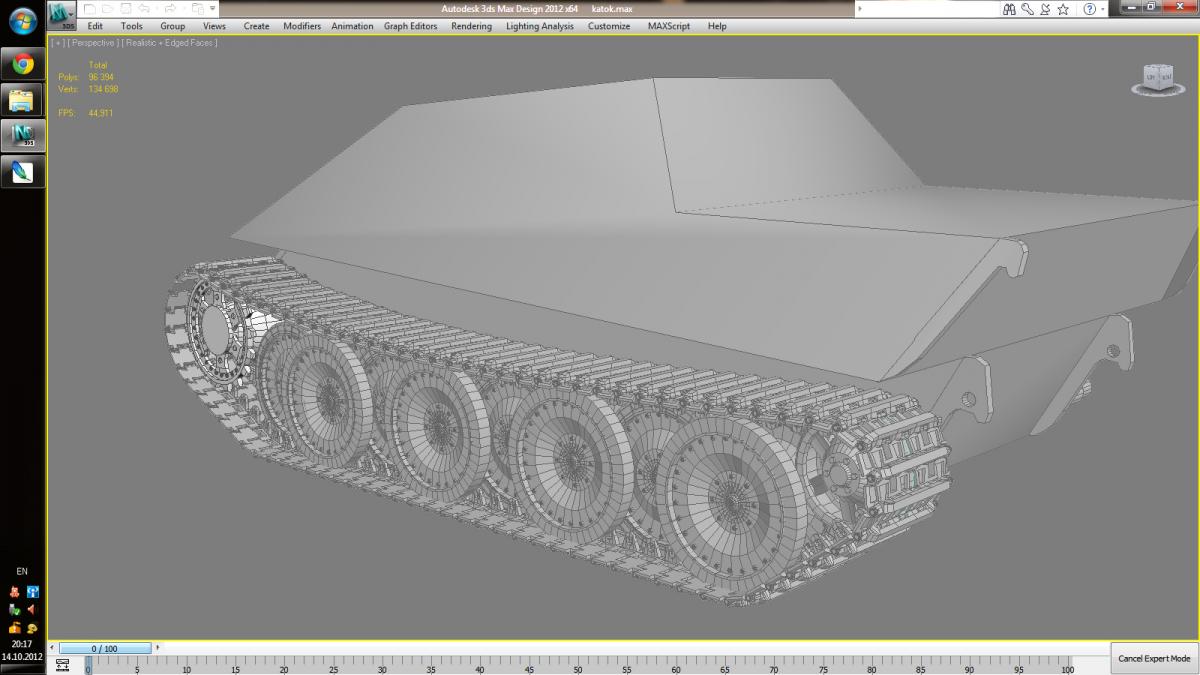Expand the quick access toolbar customize arrow
This screenshot has height=675, width=1200.
(213, 9)
